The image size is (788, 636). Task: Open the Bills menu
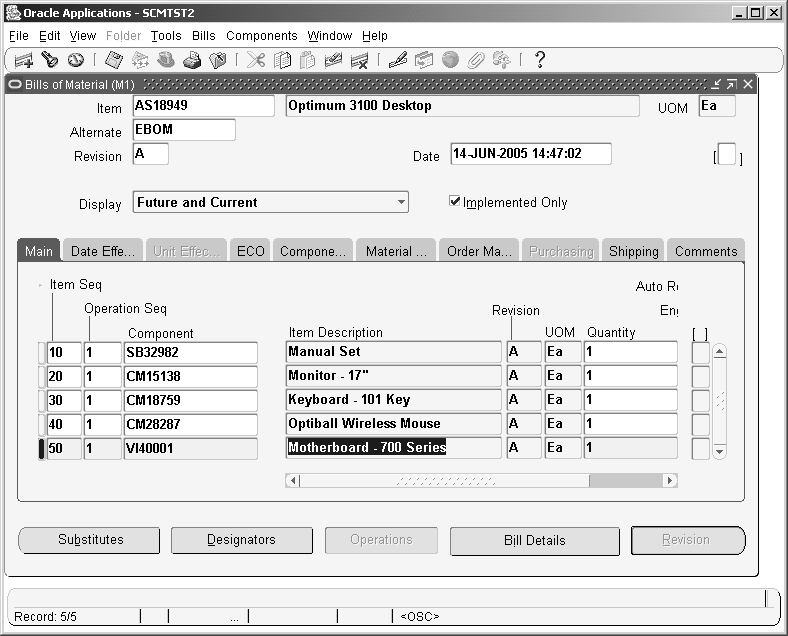pos(204,36)
